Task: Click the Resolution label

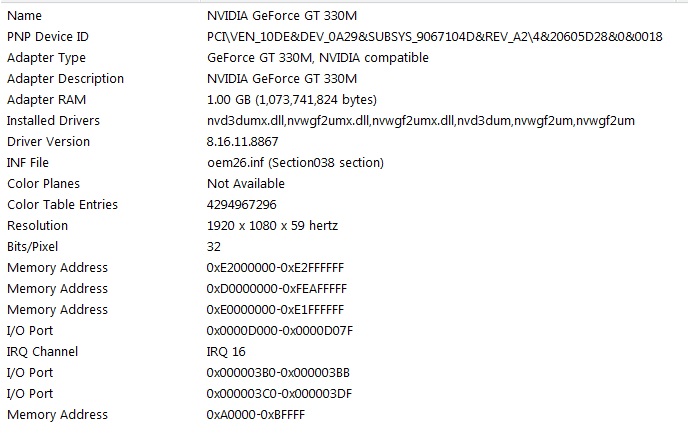Action: (x=38, y=226)
